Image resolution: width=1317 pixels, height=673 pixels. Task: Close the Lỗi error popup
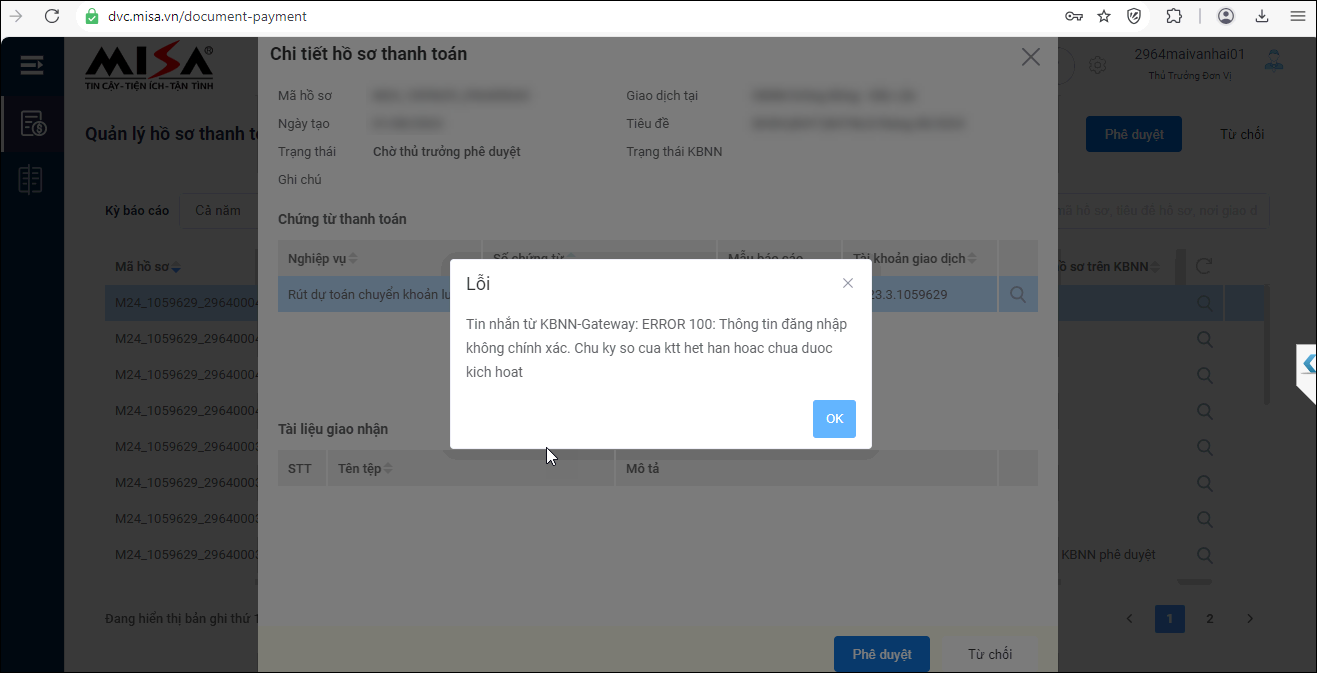[x=848, y=283]
